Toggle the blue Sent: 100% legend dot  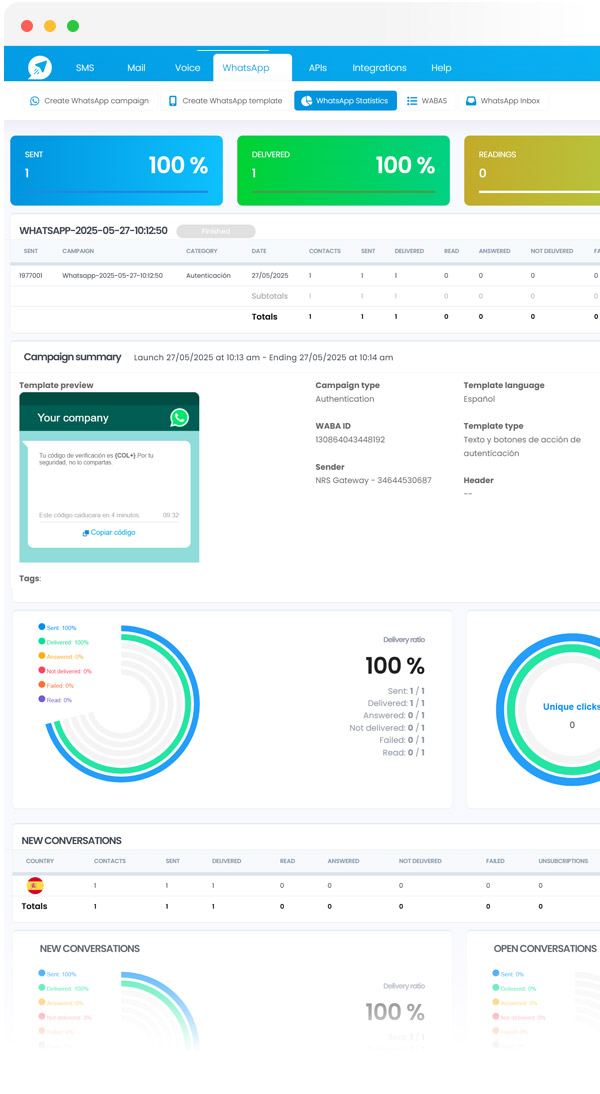(42, 627)
